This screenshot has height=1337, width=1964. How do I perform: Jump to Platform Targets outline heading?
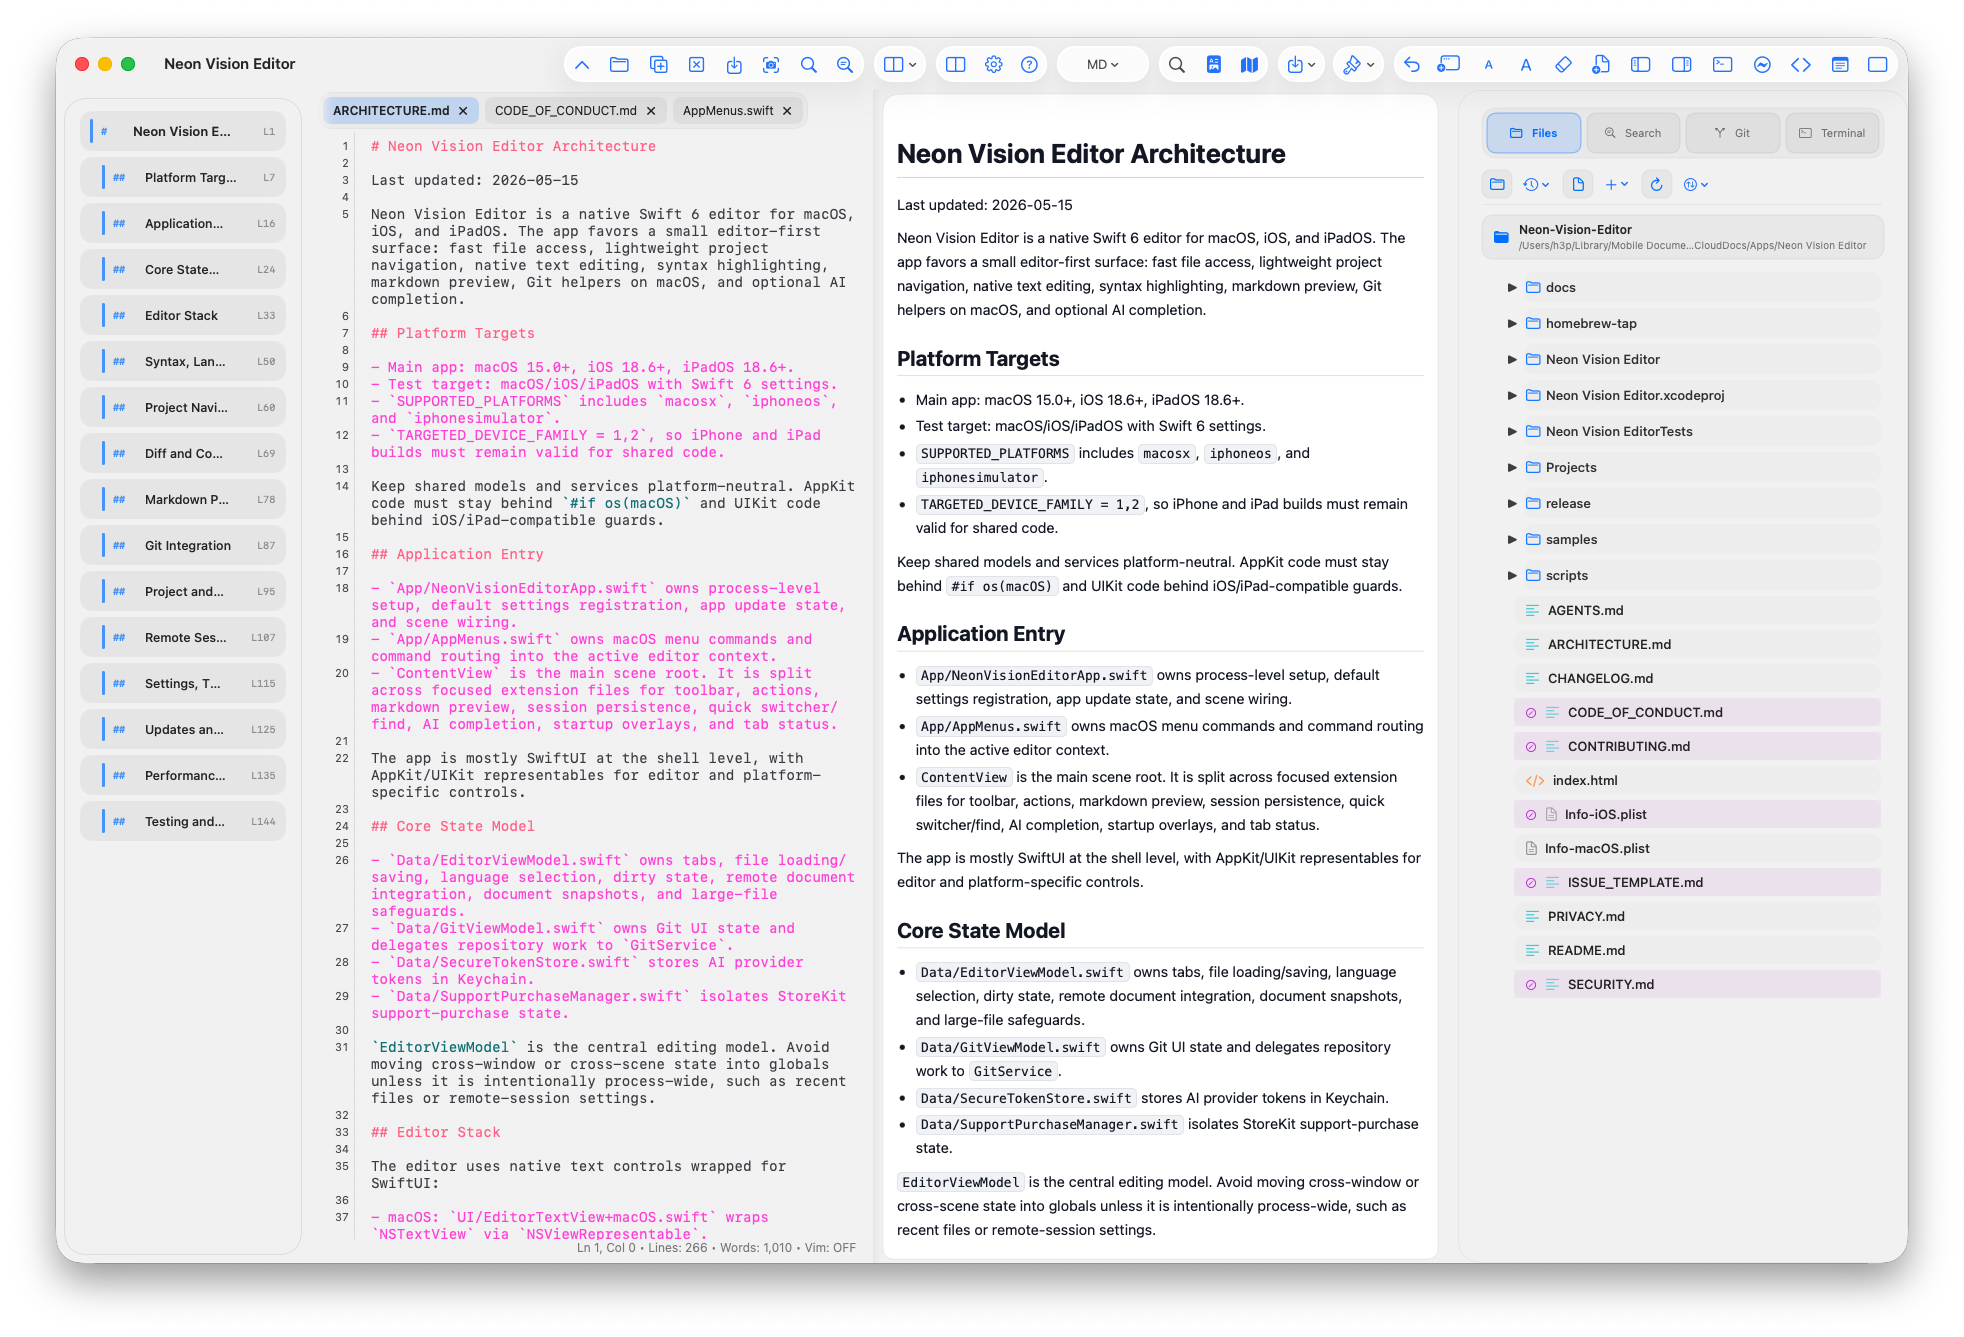tap(183, 178)
